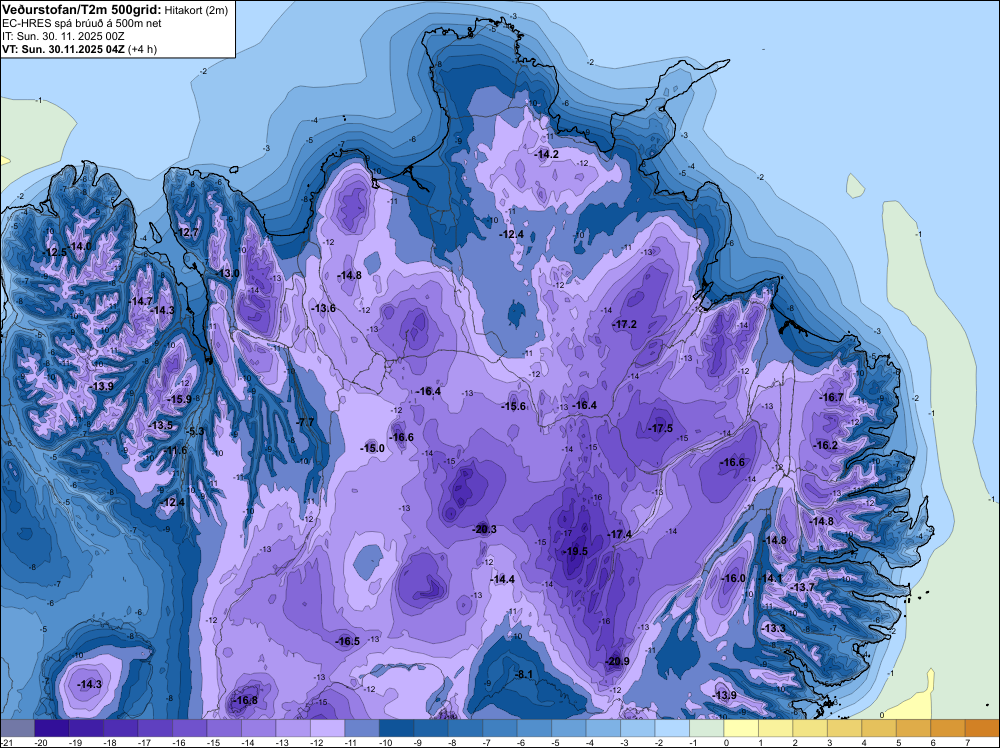The width and height of the screenshot is (1000, 748).
Task: Pick the color scale swatch between 6 and 7
Action: [x=948, y=728]
